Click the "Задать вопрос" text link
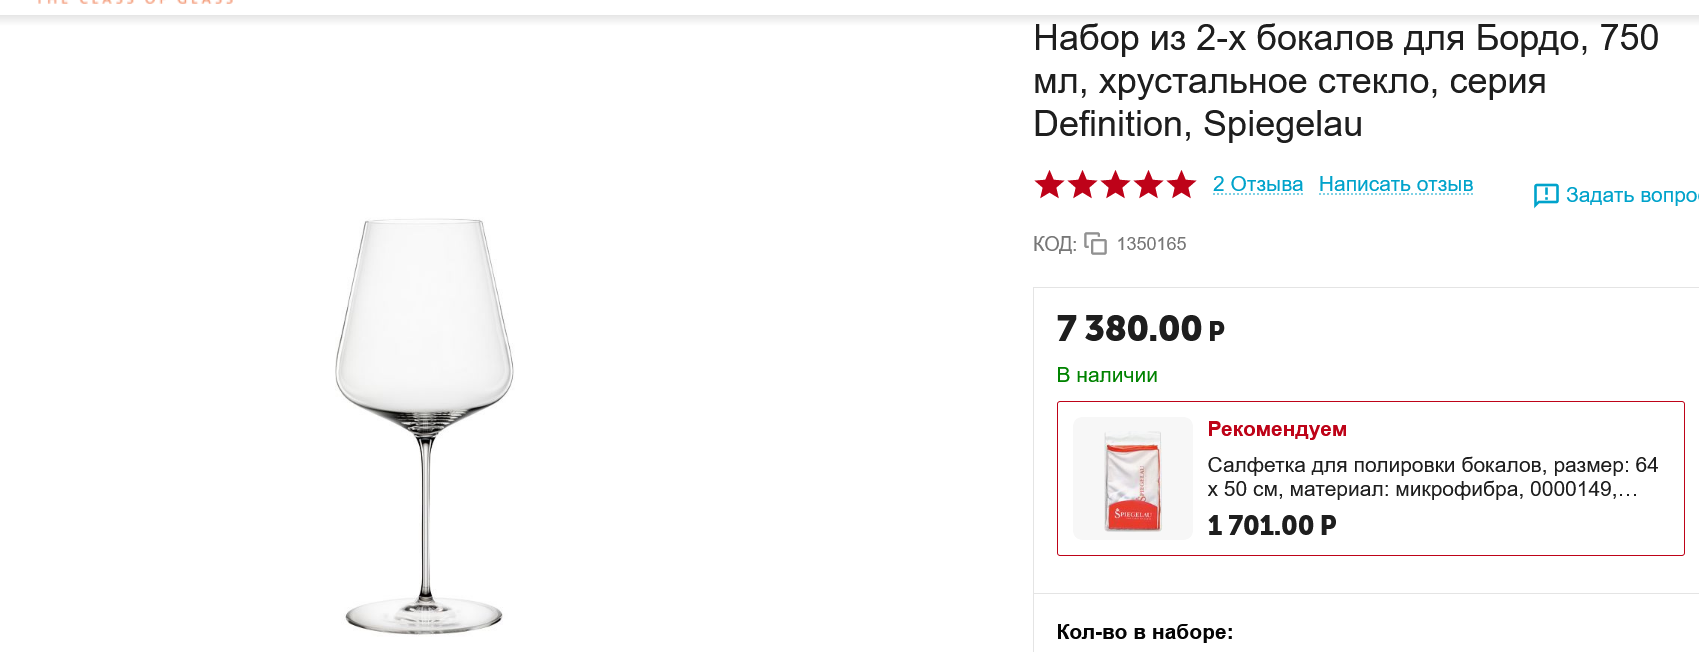This screenshot has height=652, width=1699. click(x=1632, y=195)
